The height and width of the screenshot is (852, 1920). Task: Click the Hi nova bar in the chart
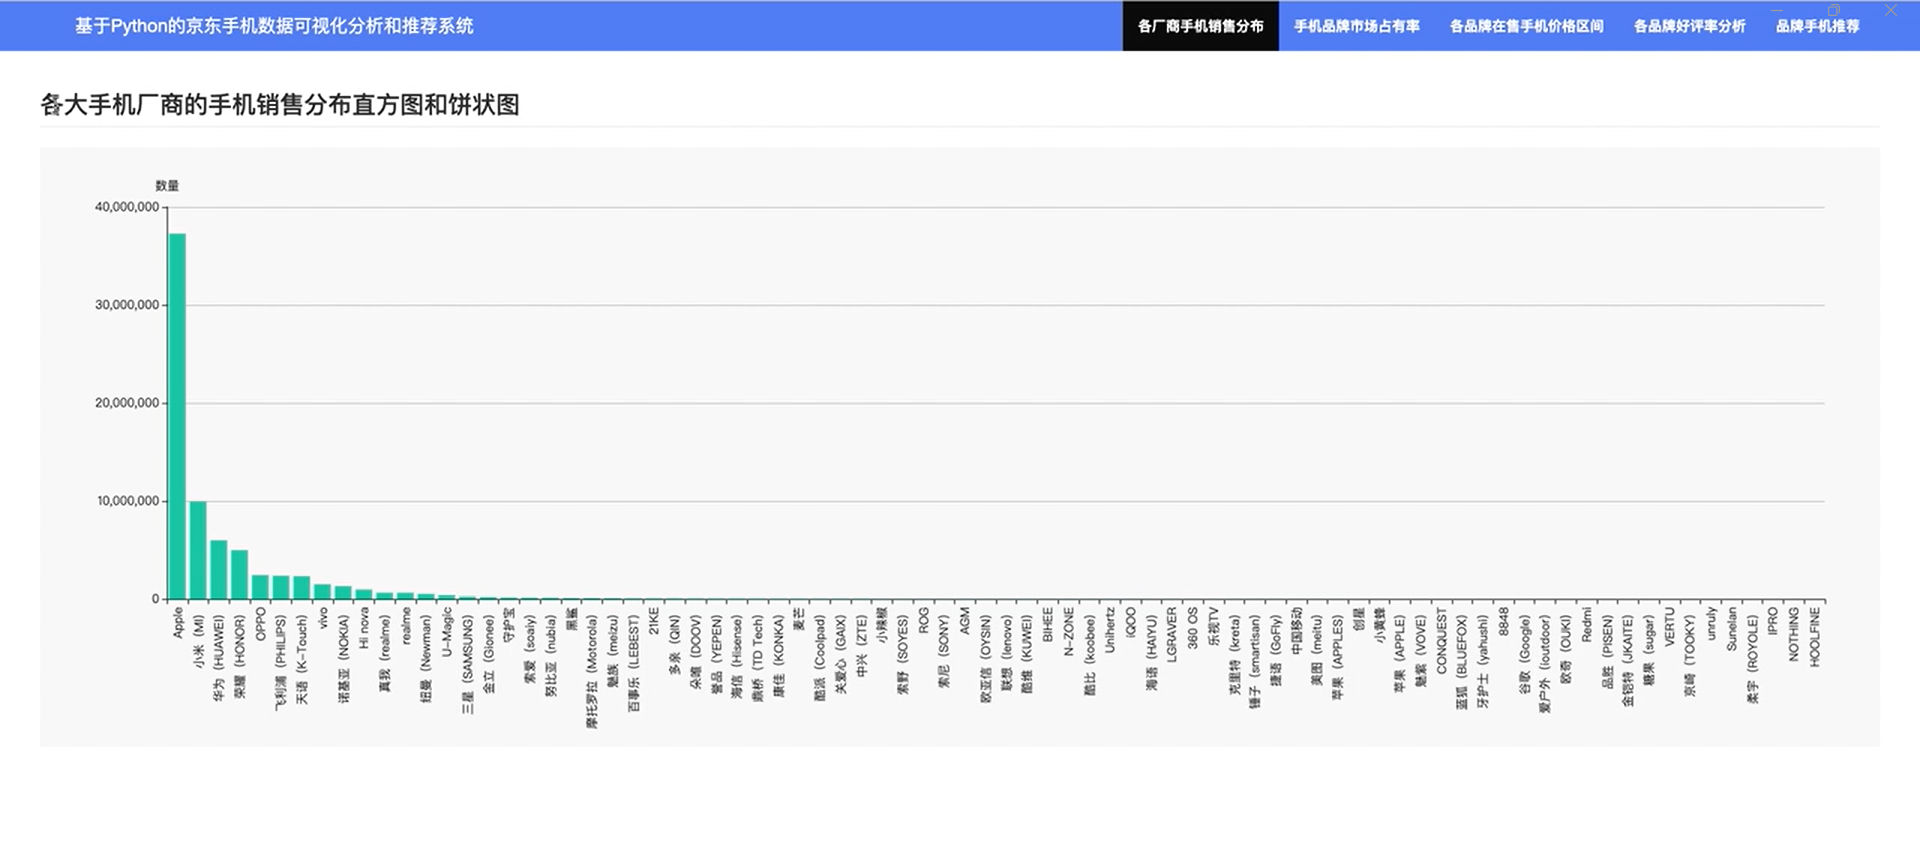pyautogui.click(x=363, y=594)
